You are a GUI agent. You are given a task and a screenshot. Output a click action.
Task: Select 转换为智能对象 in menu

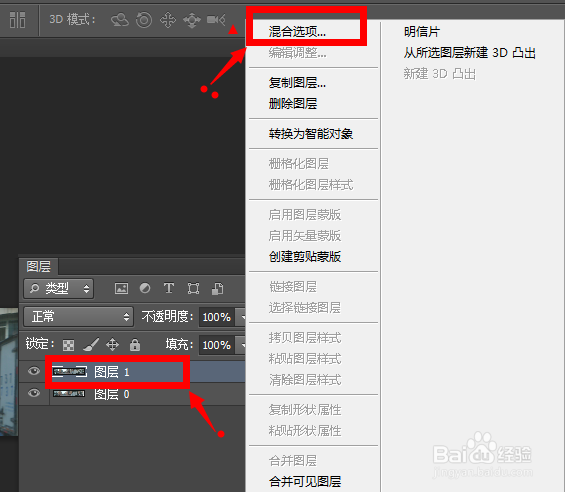point(311,134)
